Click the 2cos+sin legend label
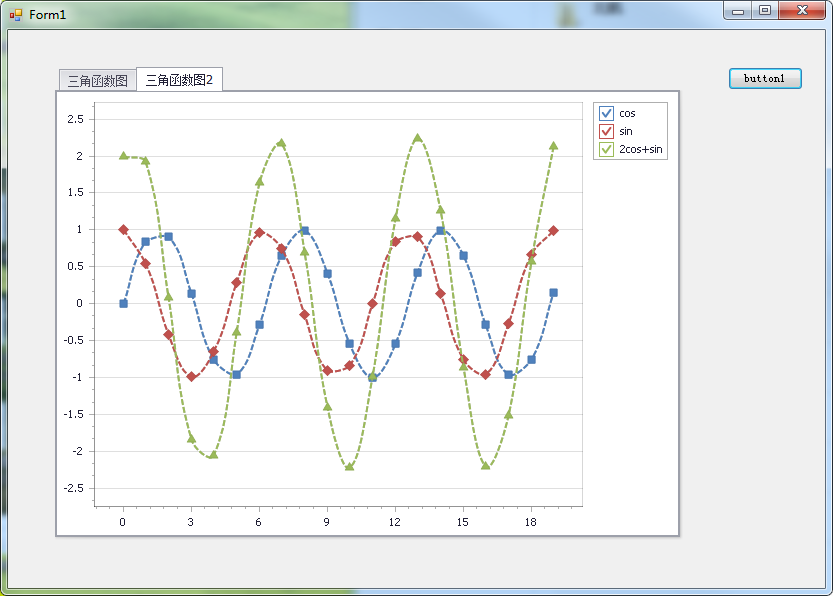The image size is (833, 596). pyautogui.click(x=641, y=149)
